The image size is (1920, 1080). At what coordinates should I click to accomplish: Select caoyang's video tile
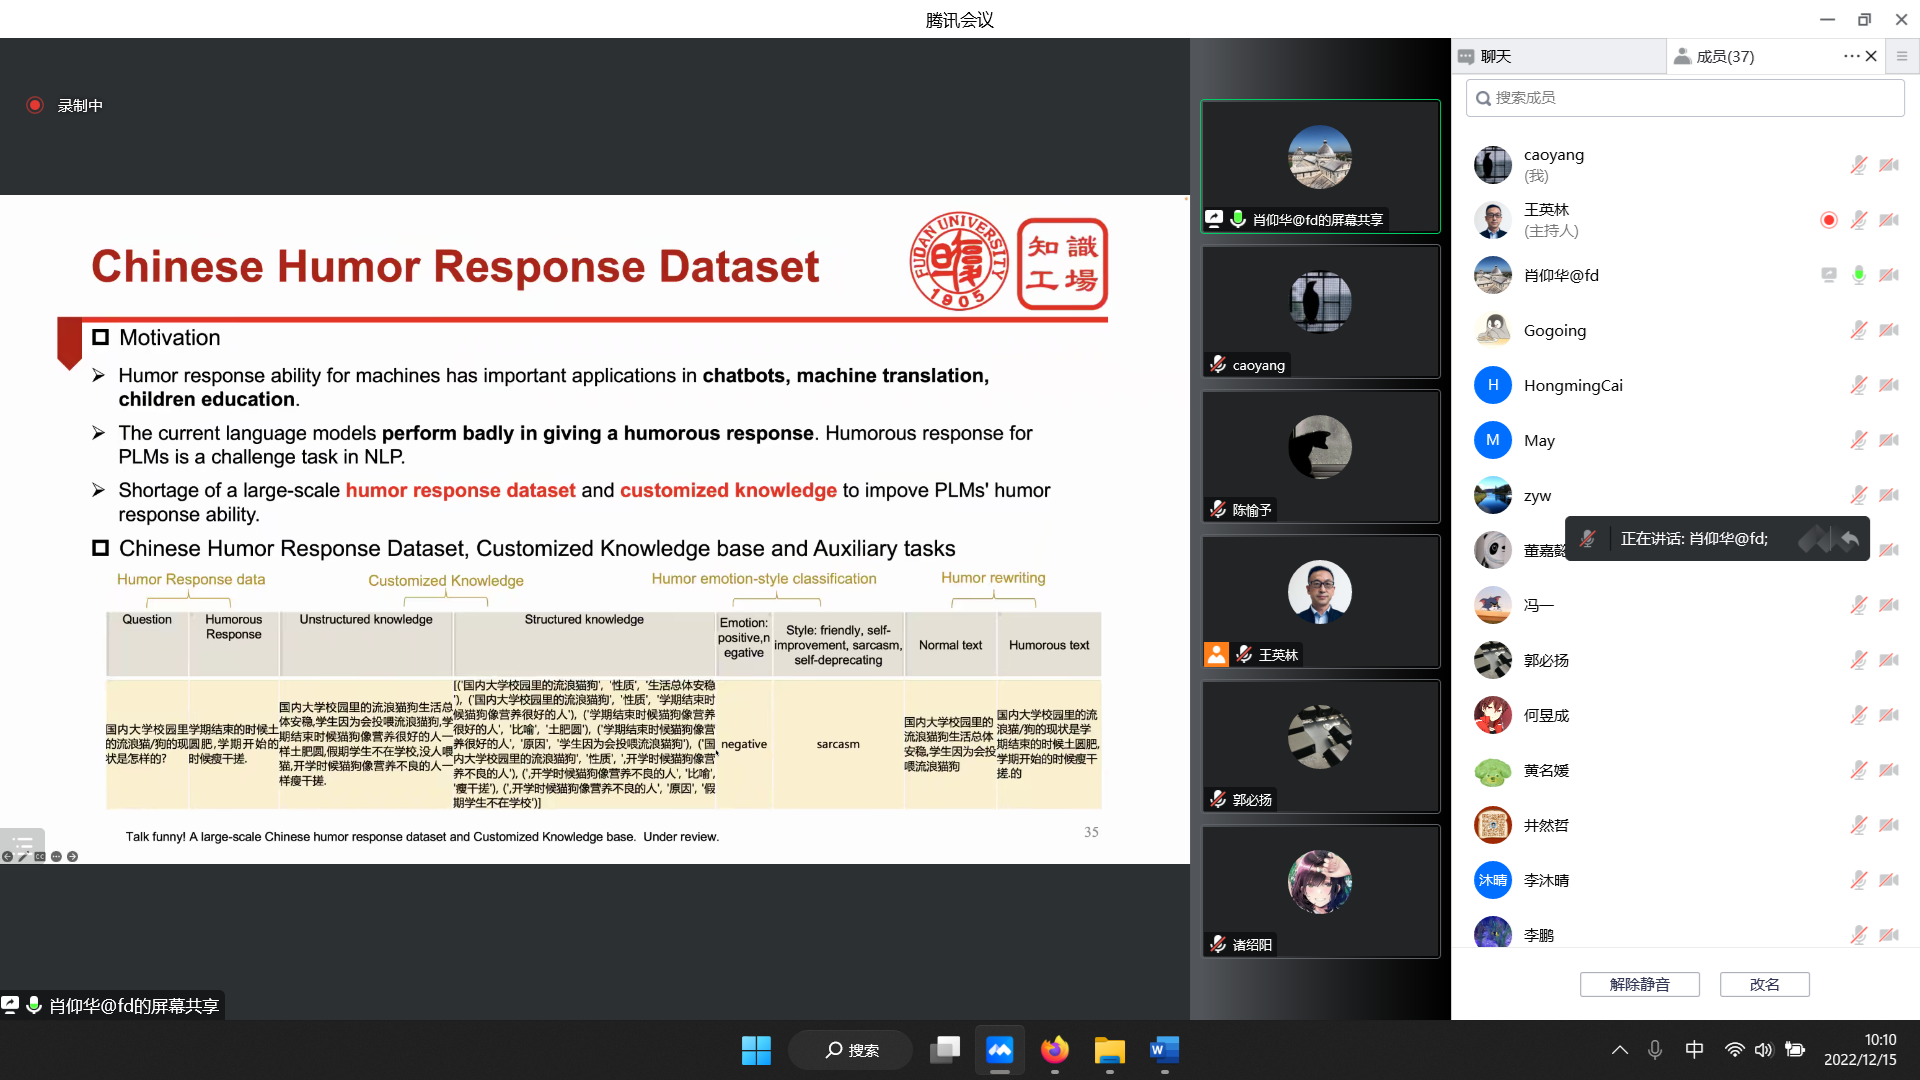click(1320, 311)
